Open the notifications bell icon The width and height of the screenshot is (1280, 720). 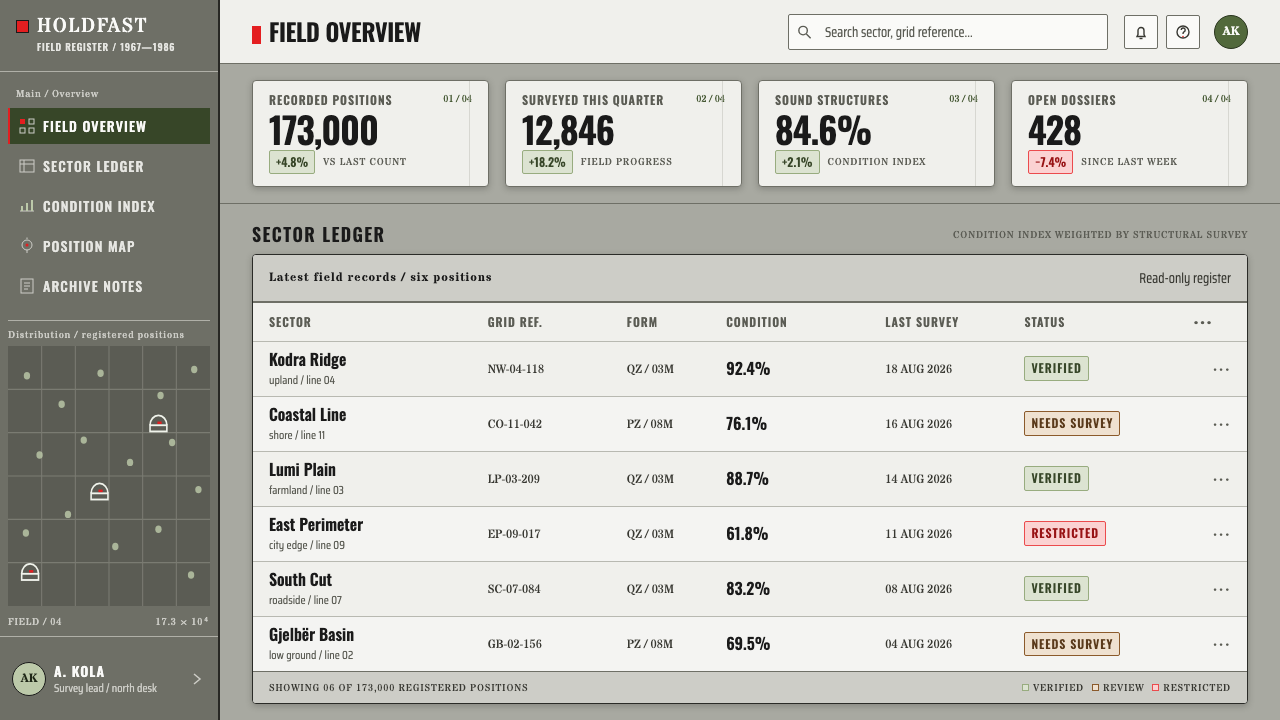[x=1141, y=32]
